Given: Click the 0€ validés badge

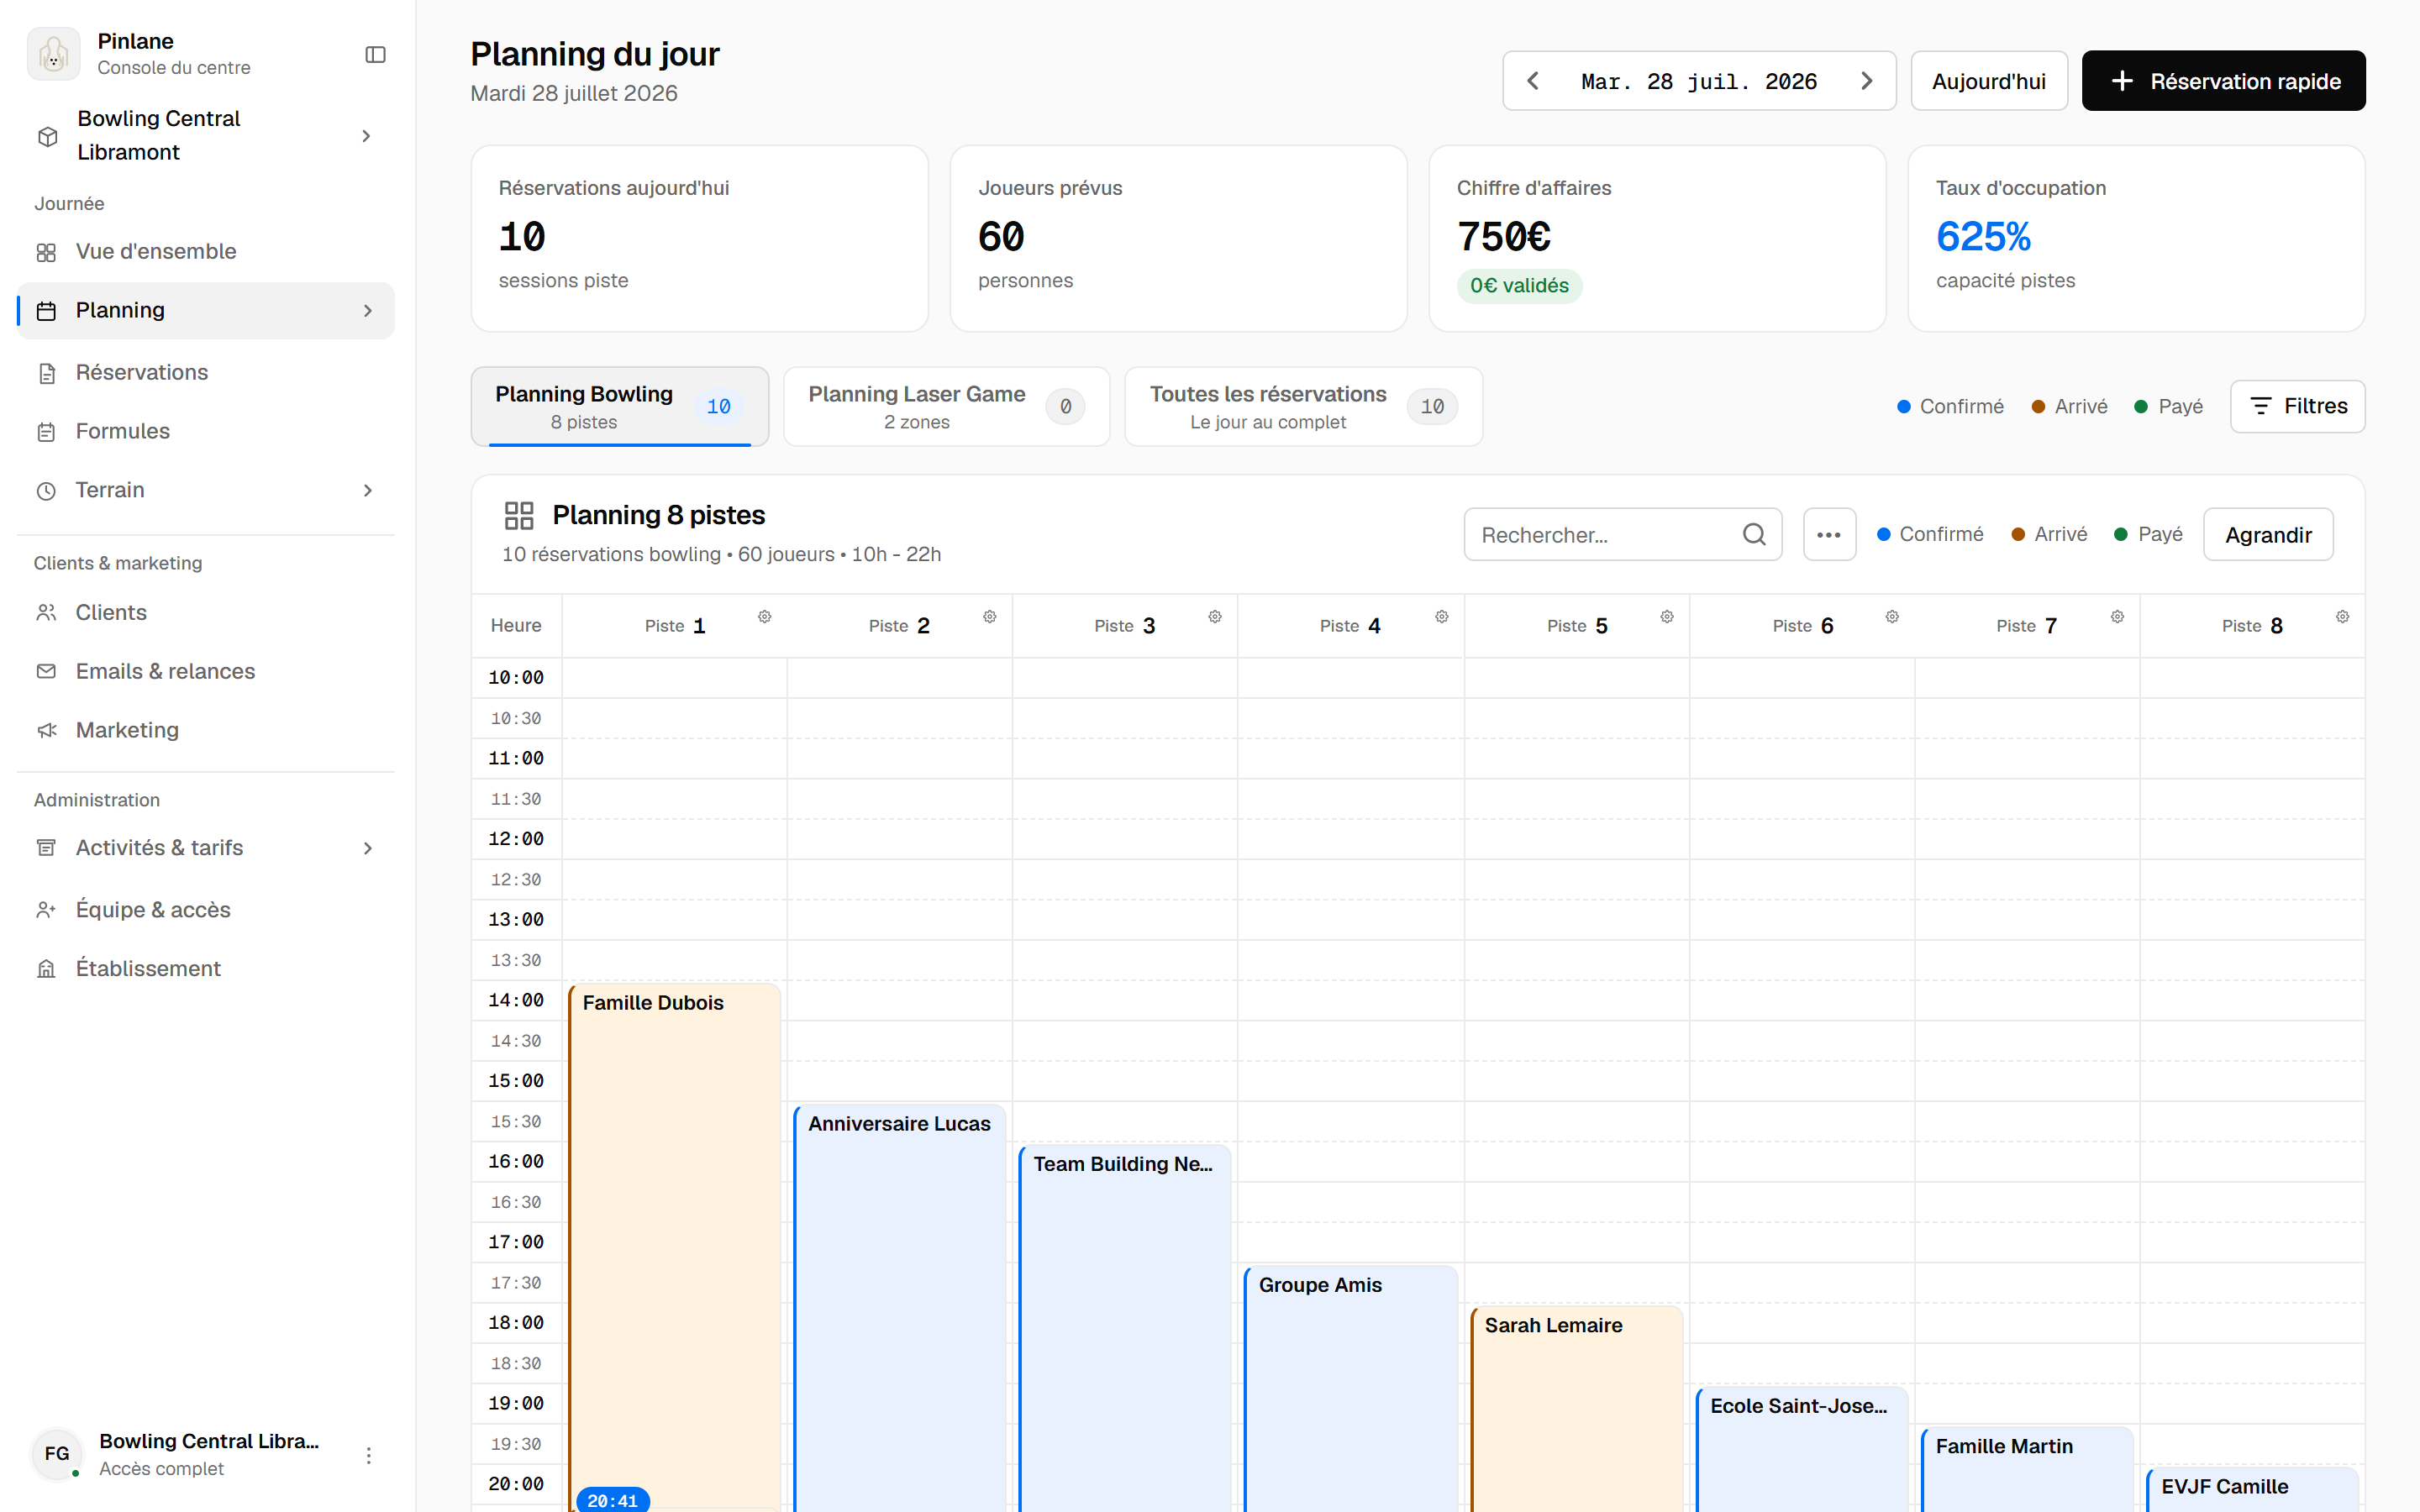Looking at the screenshot, I should point(1518,286).
